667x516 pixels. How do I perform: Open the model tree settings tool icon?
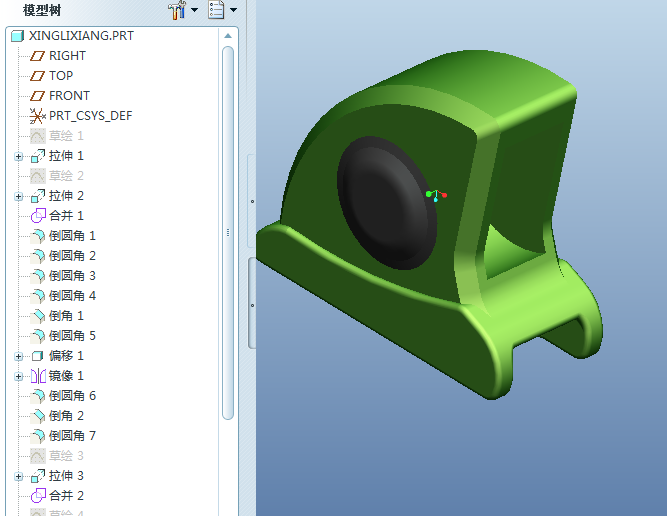pyautogui.click(x=177, y=10)
